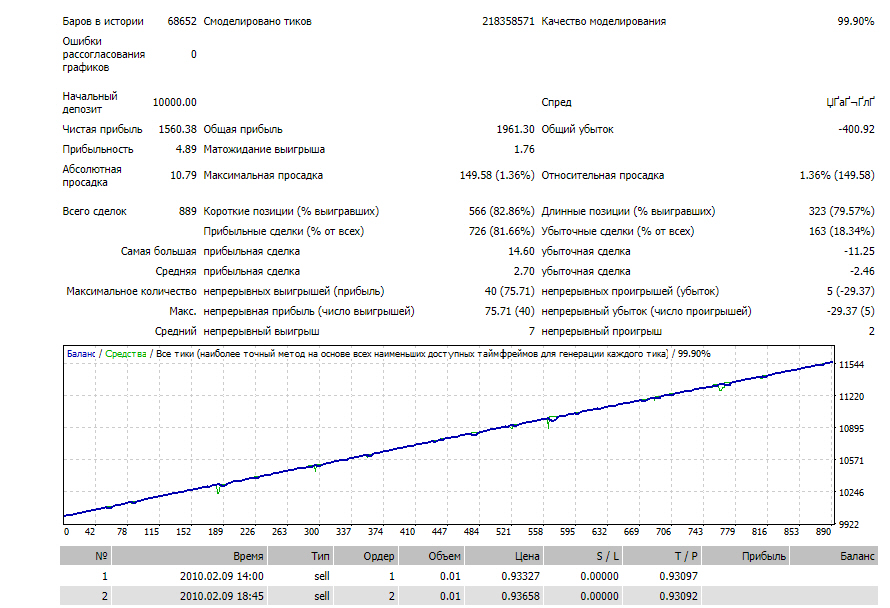Select the Баланс column header

pyautogui.click(x=834, y=556)
